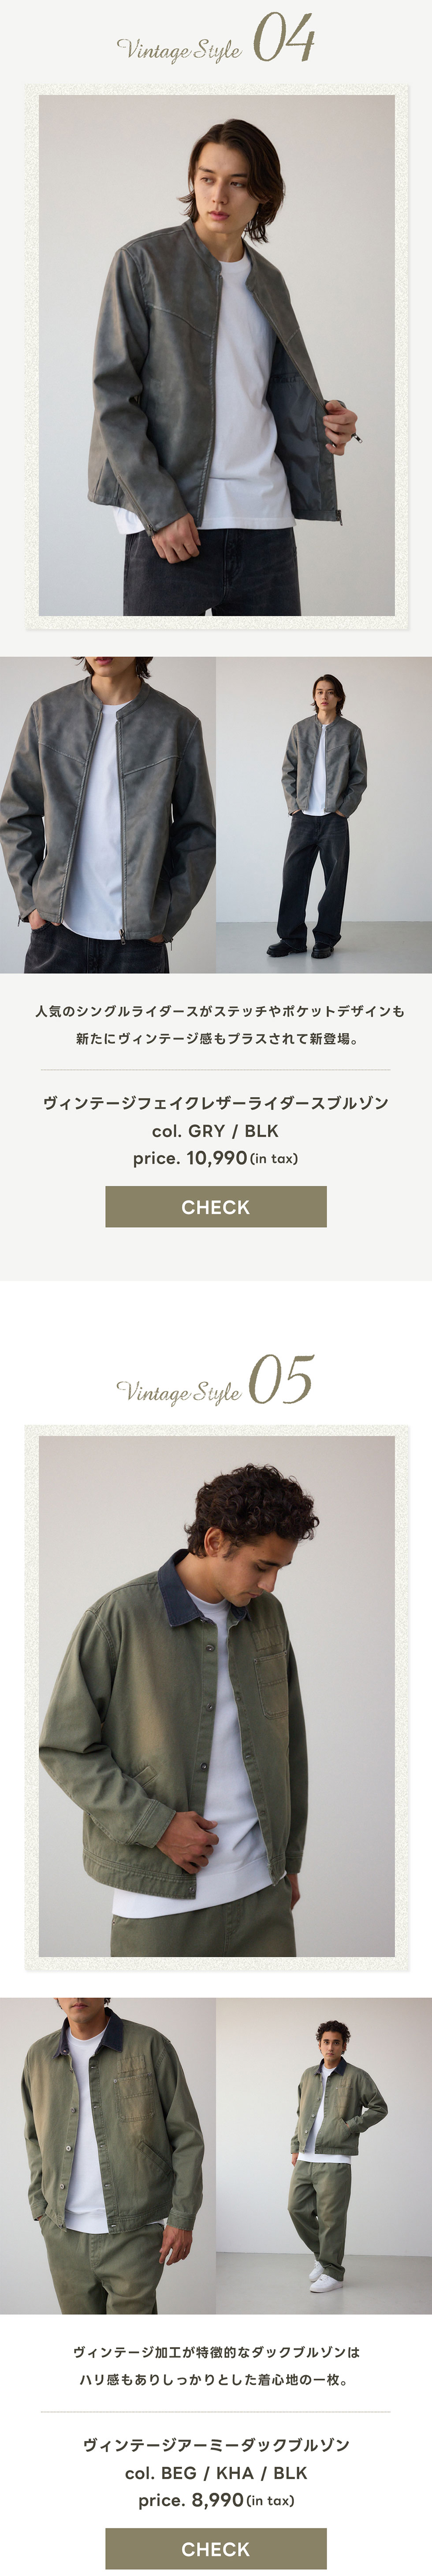Click the description about ヴィンテージ加工 duck blouson
The image size is (432, 2576).
pos(216,2367)
